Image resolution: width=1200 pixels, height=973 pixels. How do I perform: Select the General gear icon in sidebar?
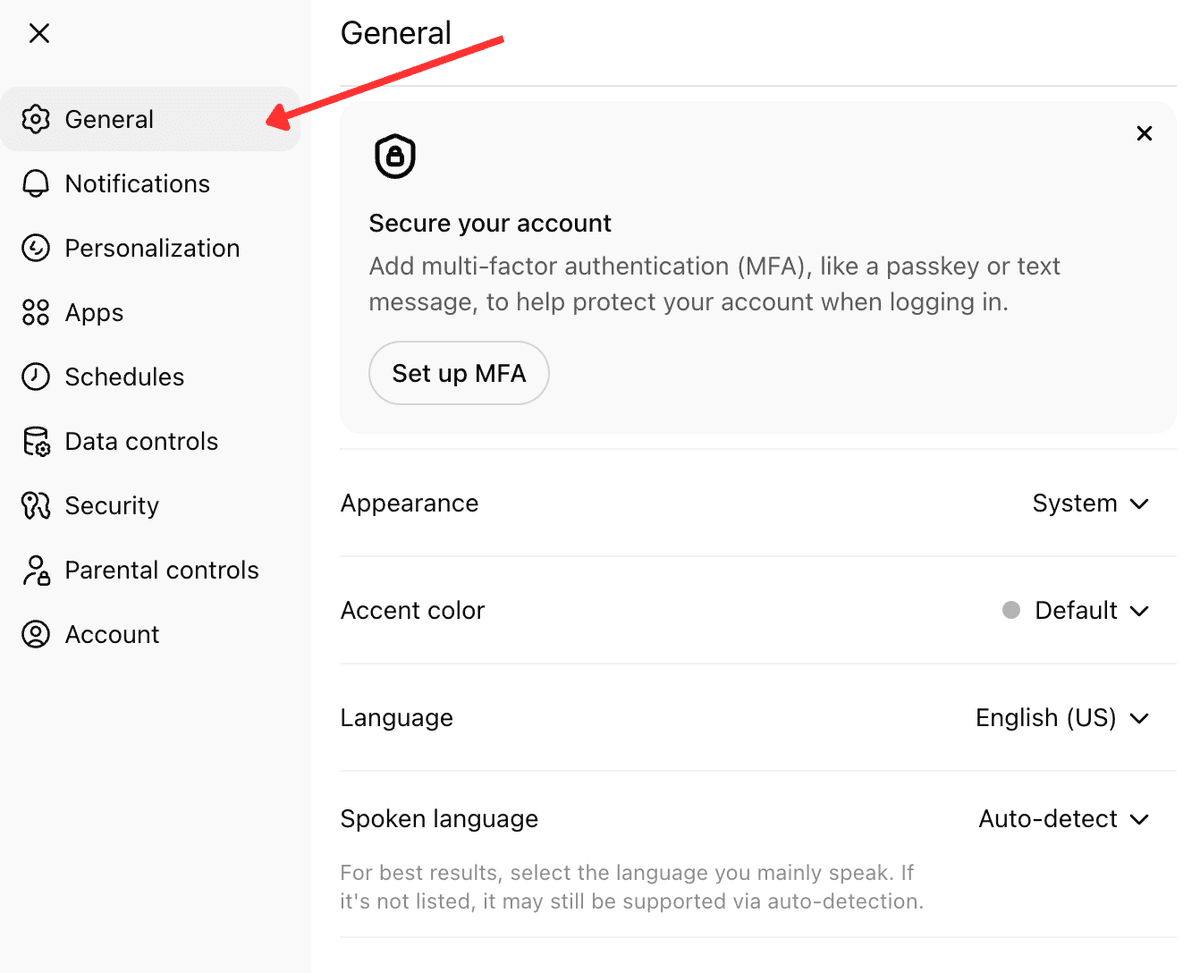coord(36,119)
